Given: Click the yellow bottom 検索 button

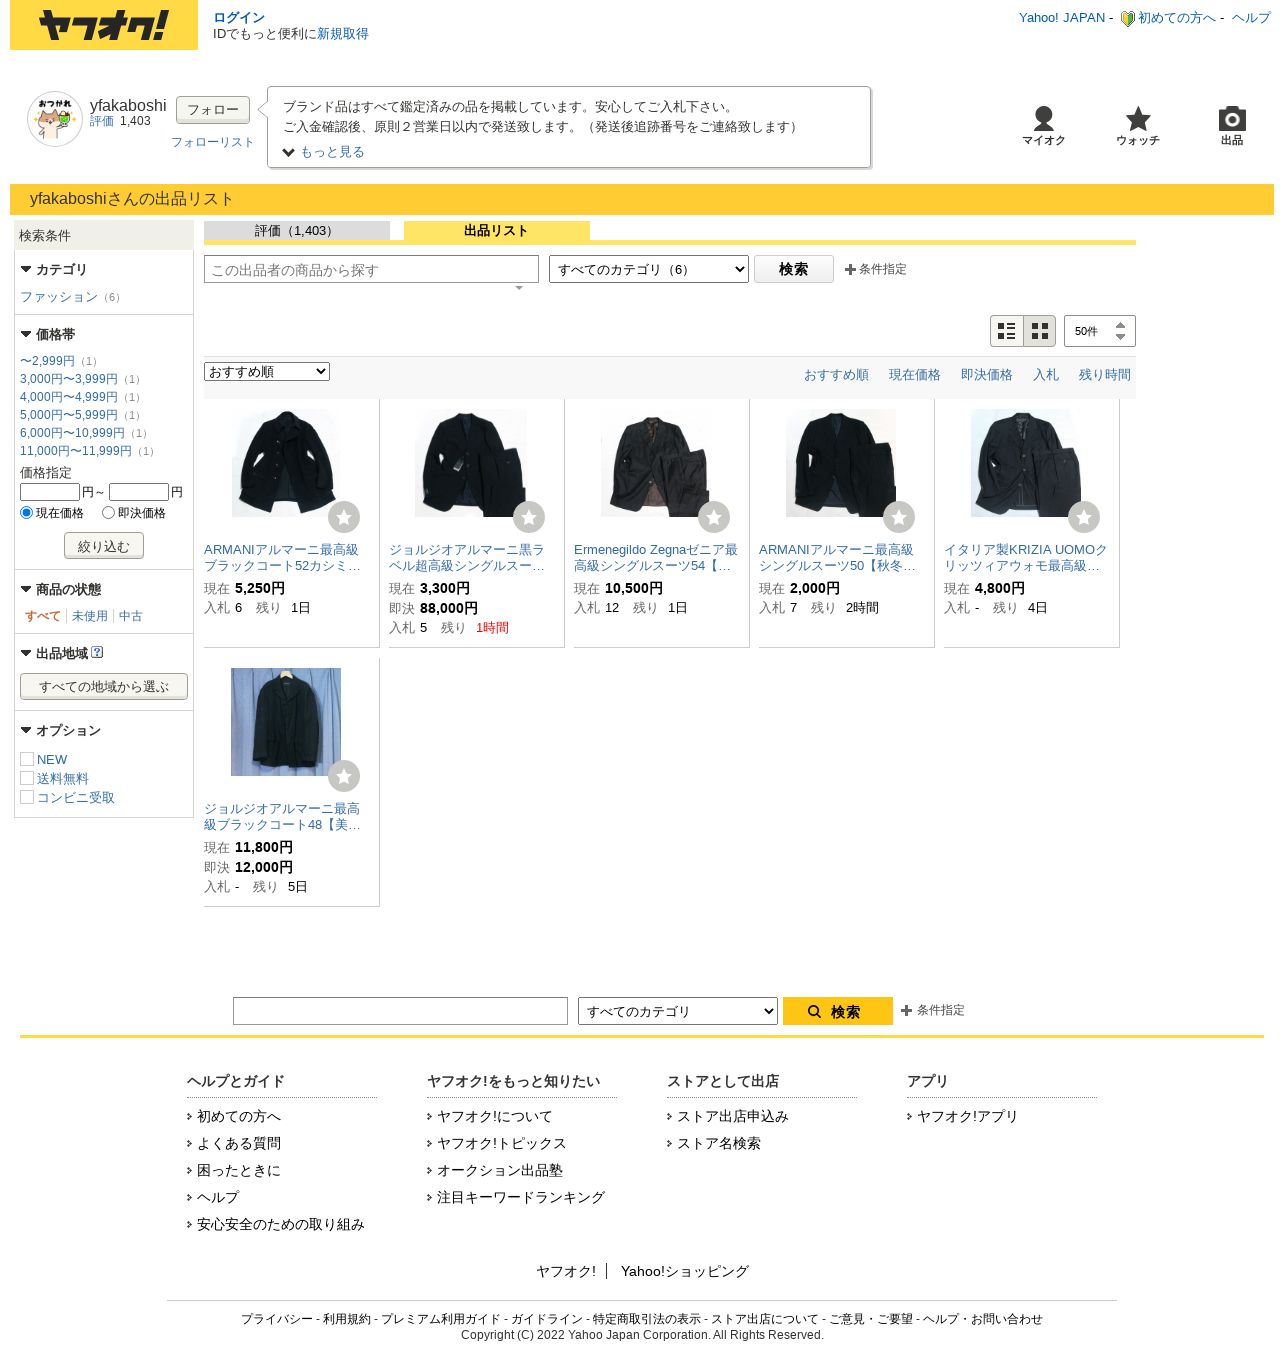Looking at the screenshot, I should pyautogui.click(x=837, y=1011).
